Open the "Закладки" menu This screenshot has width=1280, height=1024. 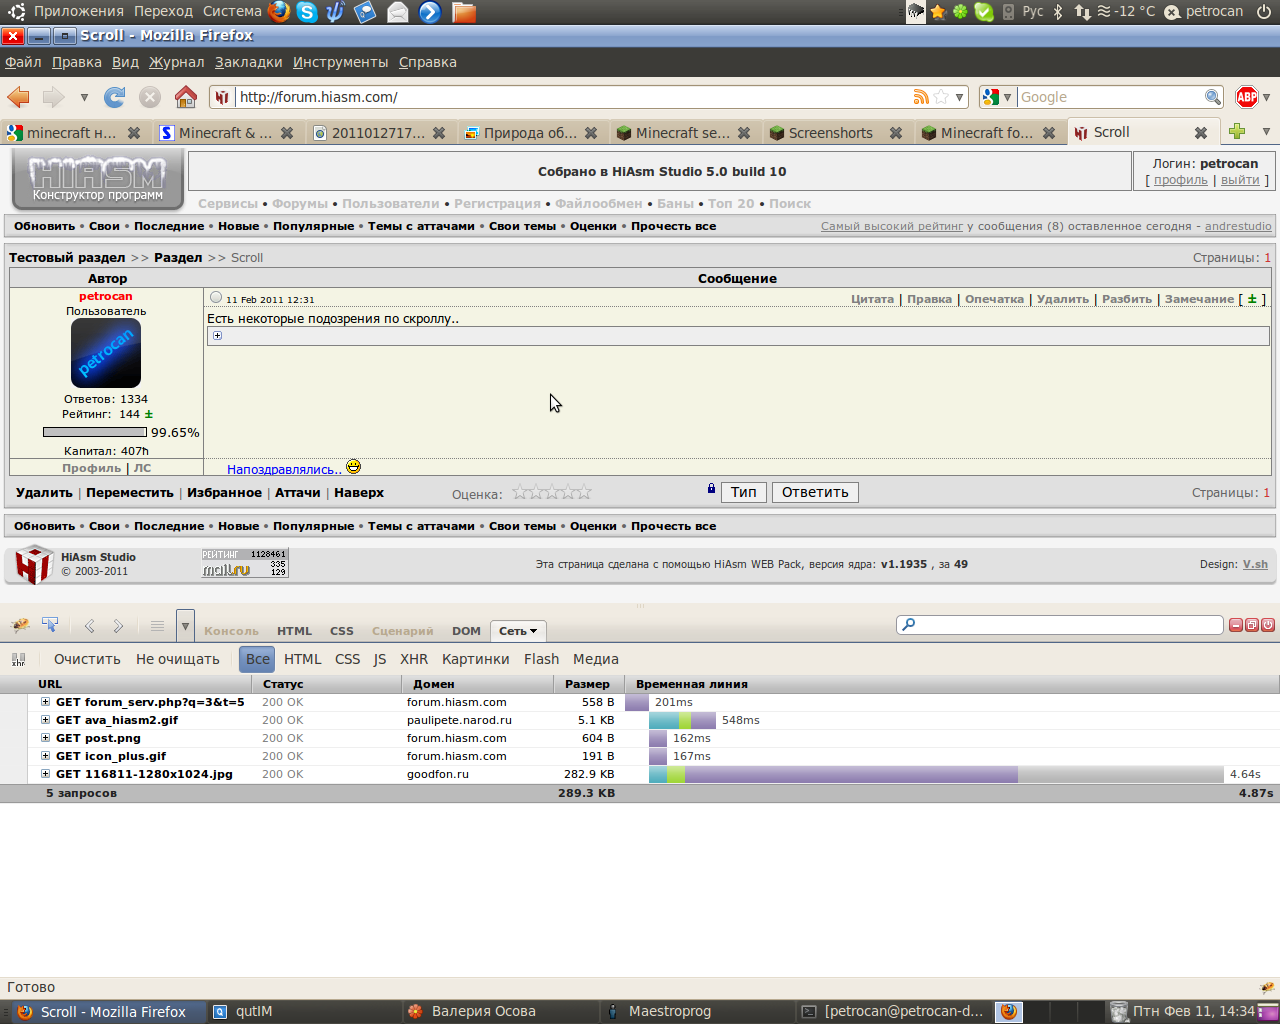click(x=248, y=62)
